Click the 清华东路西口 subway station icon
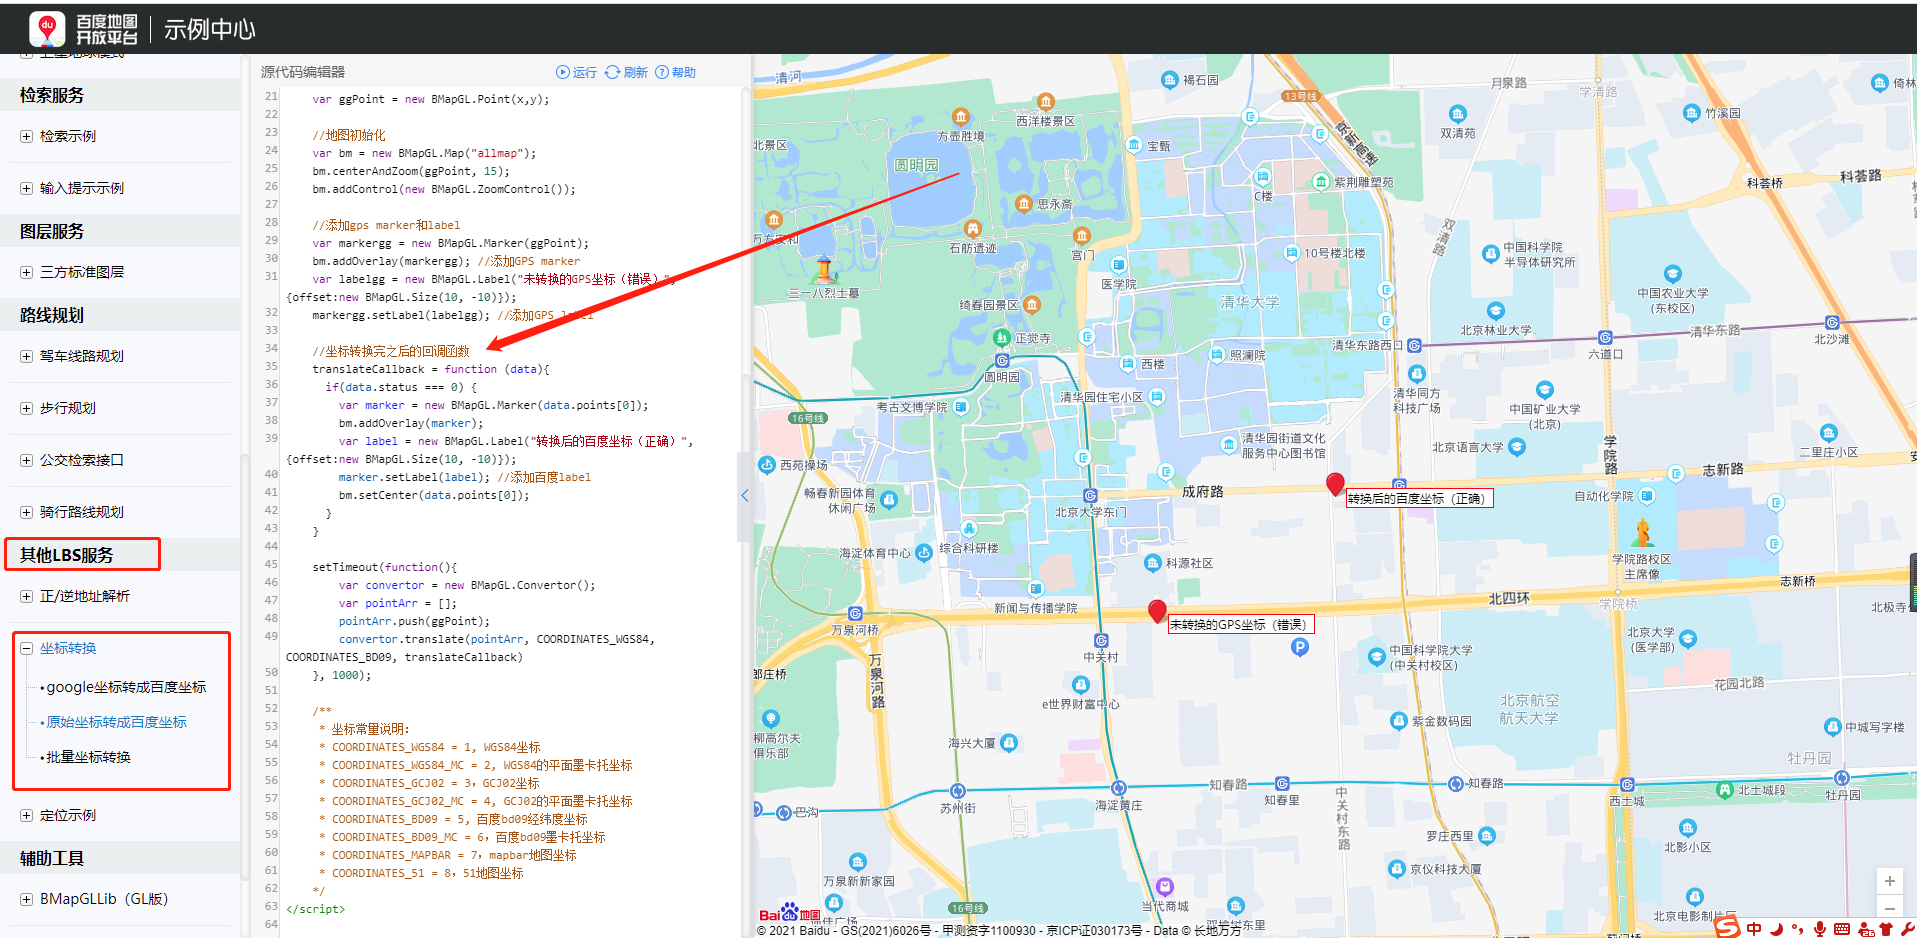The width and height of the screenshot is (1917, 938). pos(1414,346)
